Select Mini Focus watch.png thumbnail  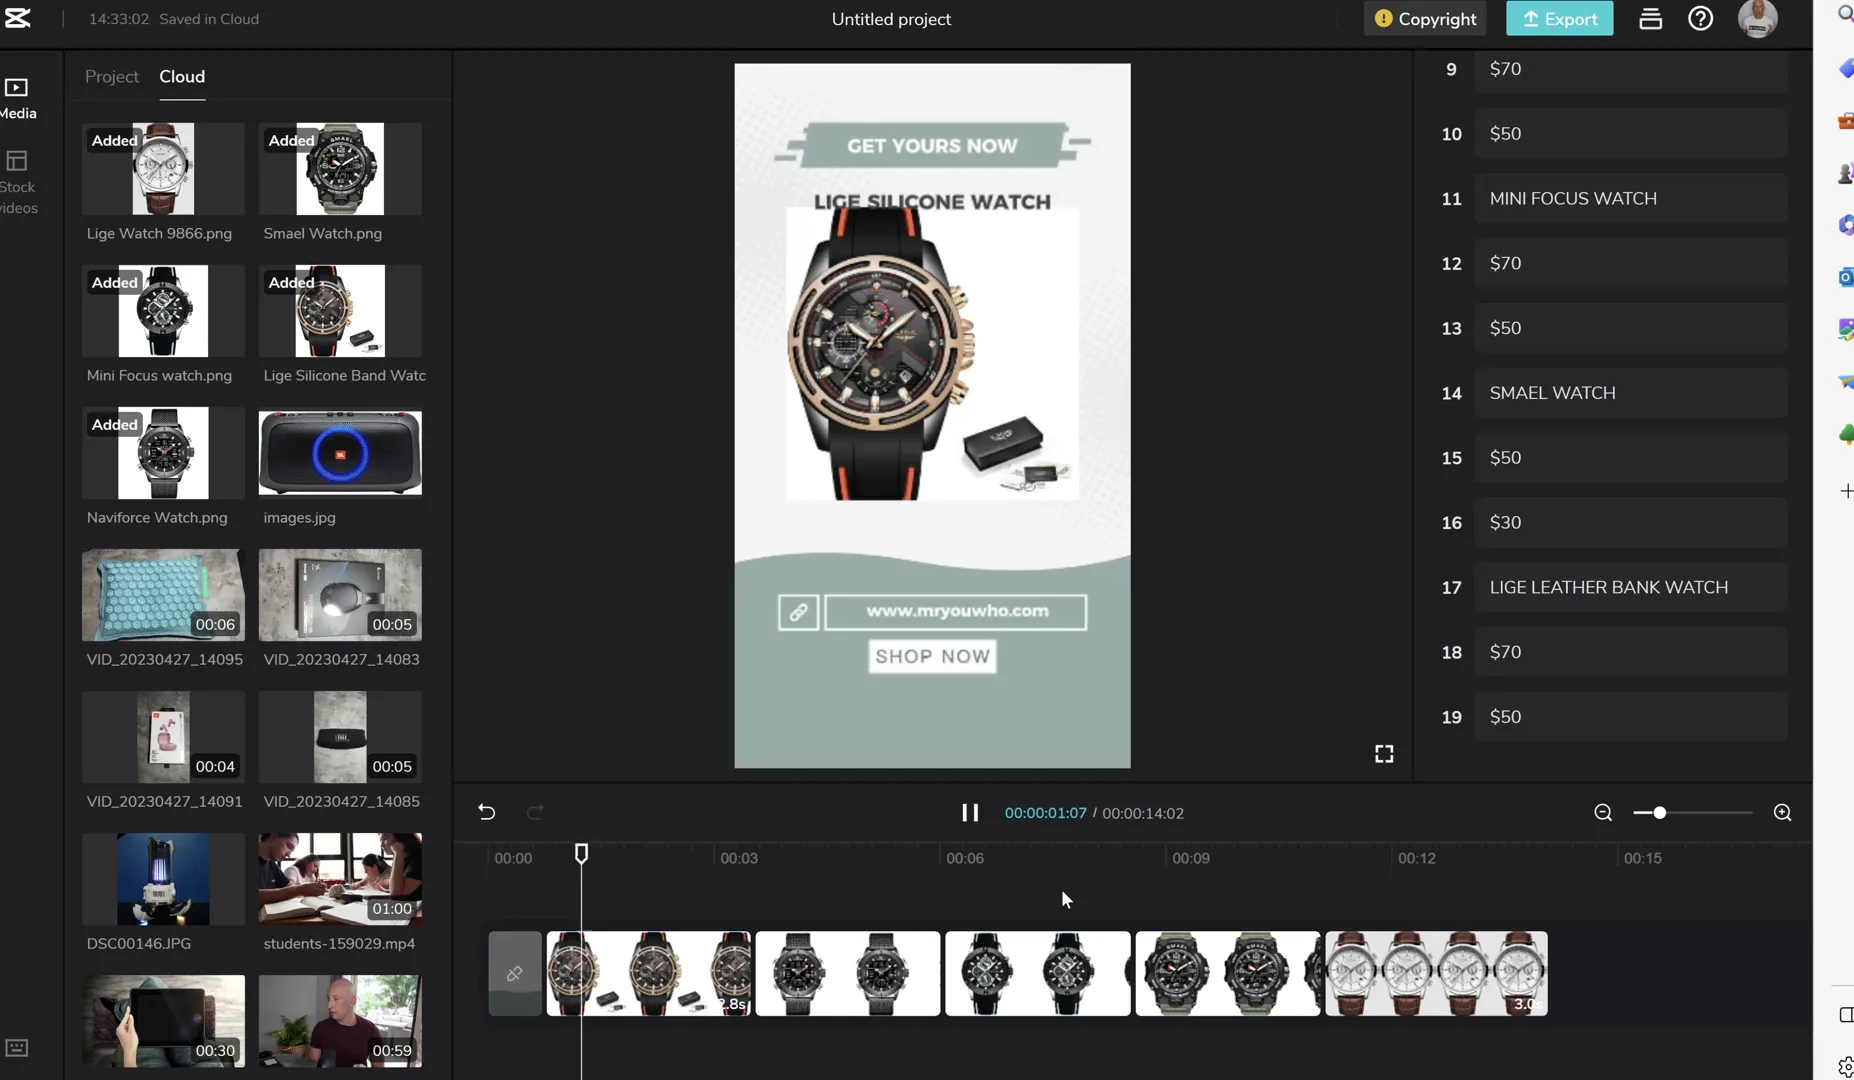tap(163, 311)
